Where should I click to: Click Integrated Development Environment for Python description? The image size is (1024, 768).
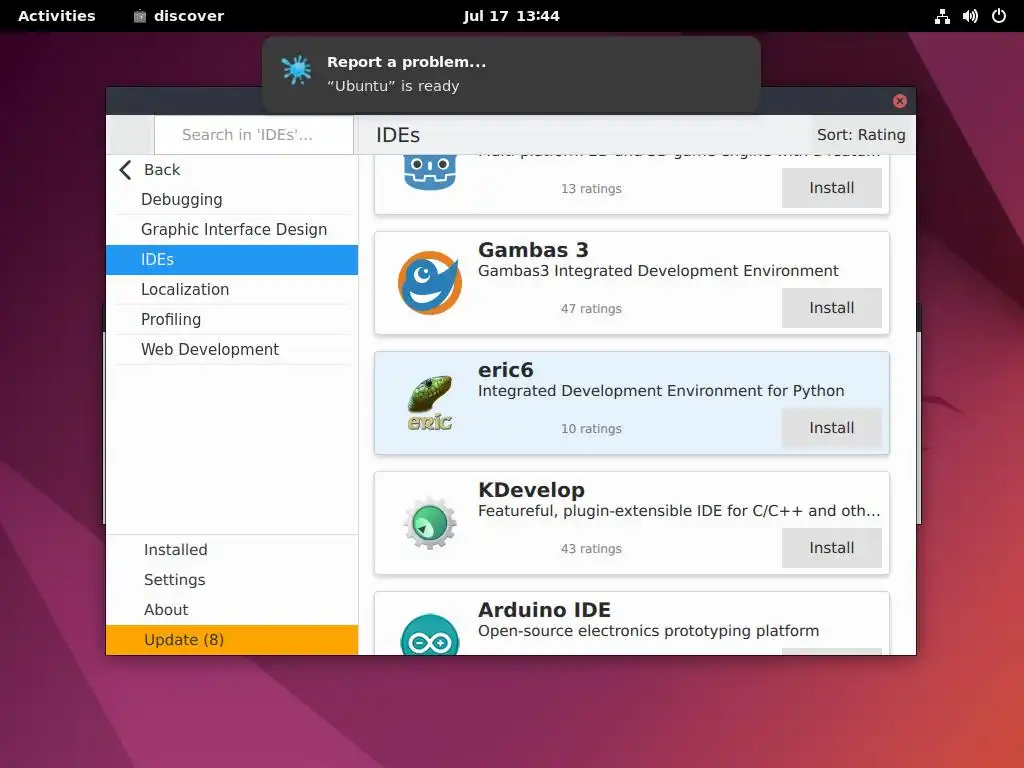pos(661,391)
